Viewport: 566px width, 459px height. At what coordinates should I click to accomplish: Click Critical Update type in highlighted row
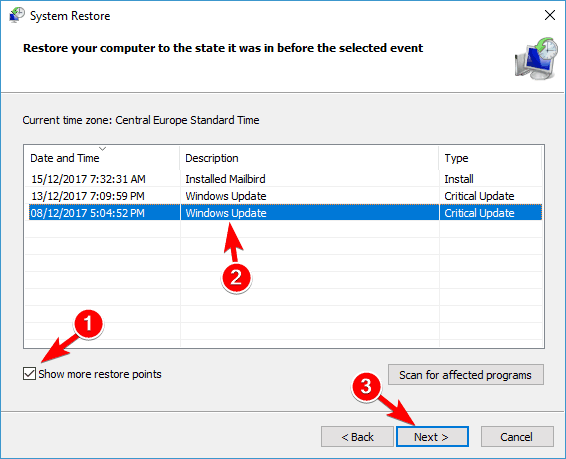[479, 213]
